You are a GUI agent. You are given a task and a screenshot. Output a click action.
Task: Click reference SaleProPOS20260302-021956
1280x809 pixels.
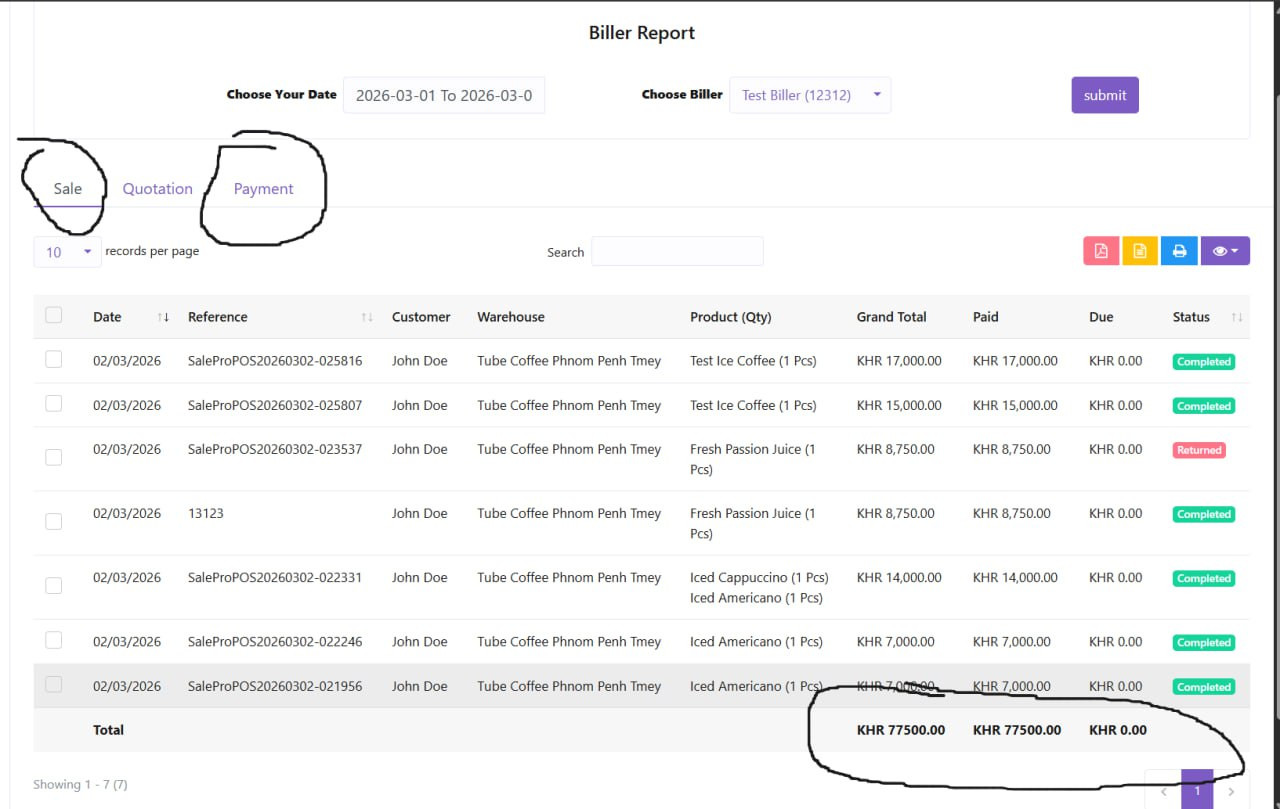click(275, 686)
